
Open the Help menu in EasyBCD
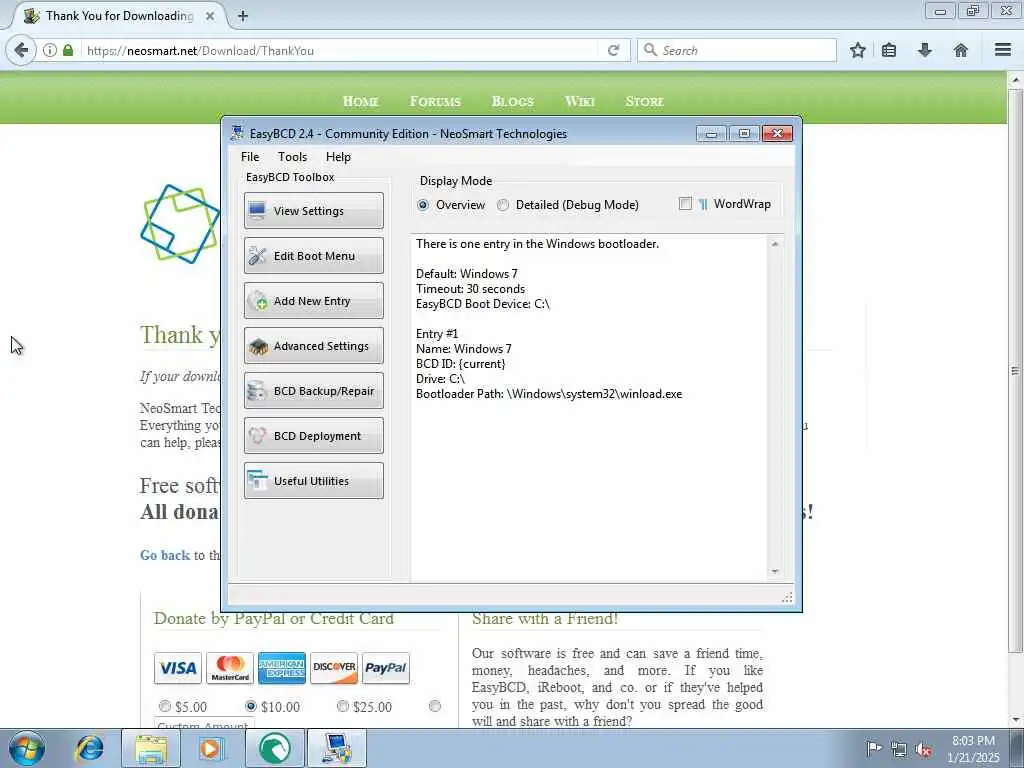[338, 157]
